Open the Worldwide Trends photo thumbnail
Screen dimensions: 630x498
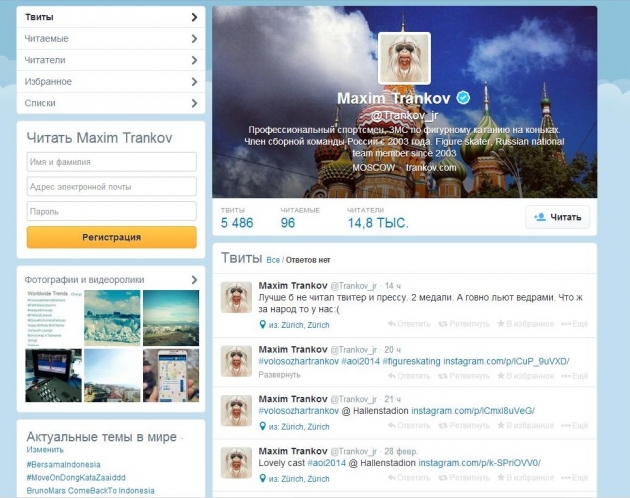(51, 317)
